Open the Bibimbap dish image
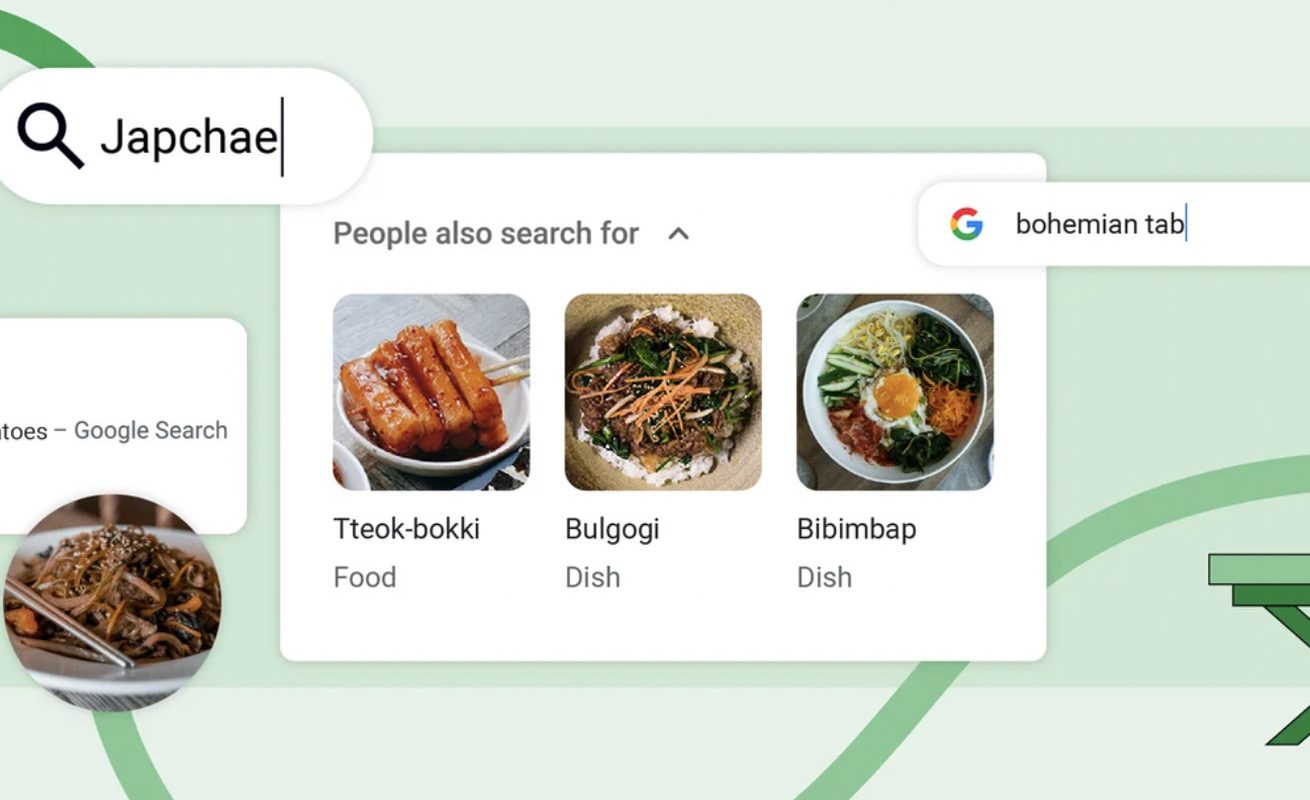This screenshot has width=1310, height=800. [x=895, y=392]
